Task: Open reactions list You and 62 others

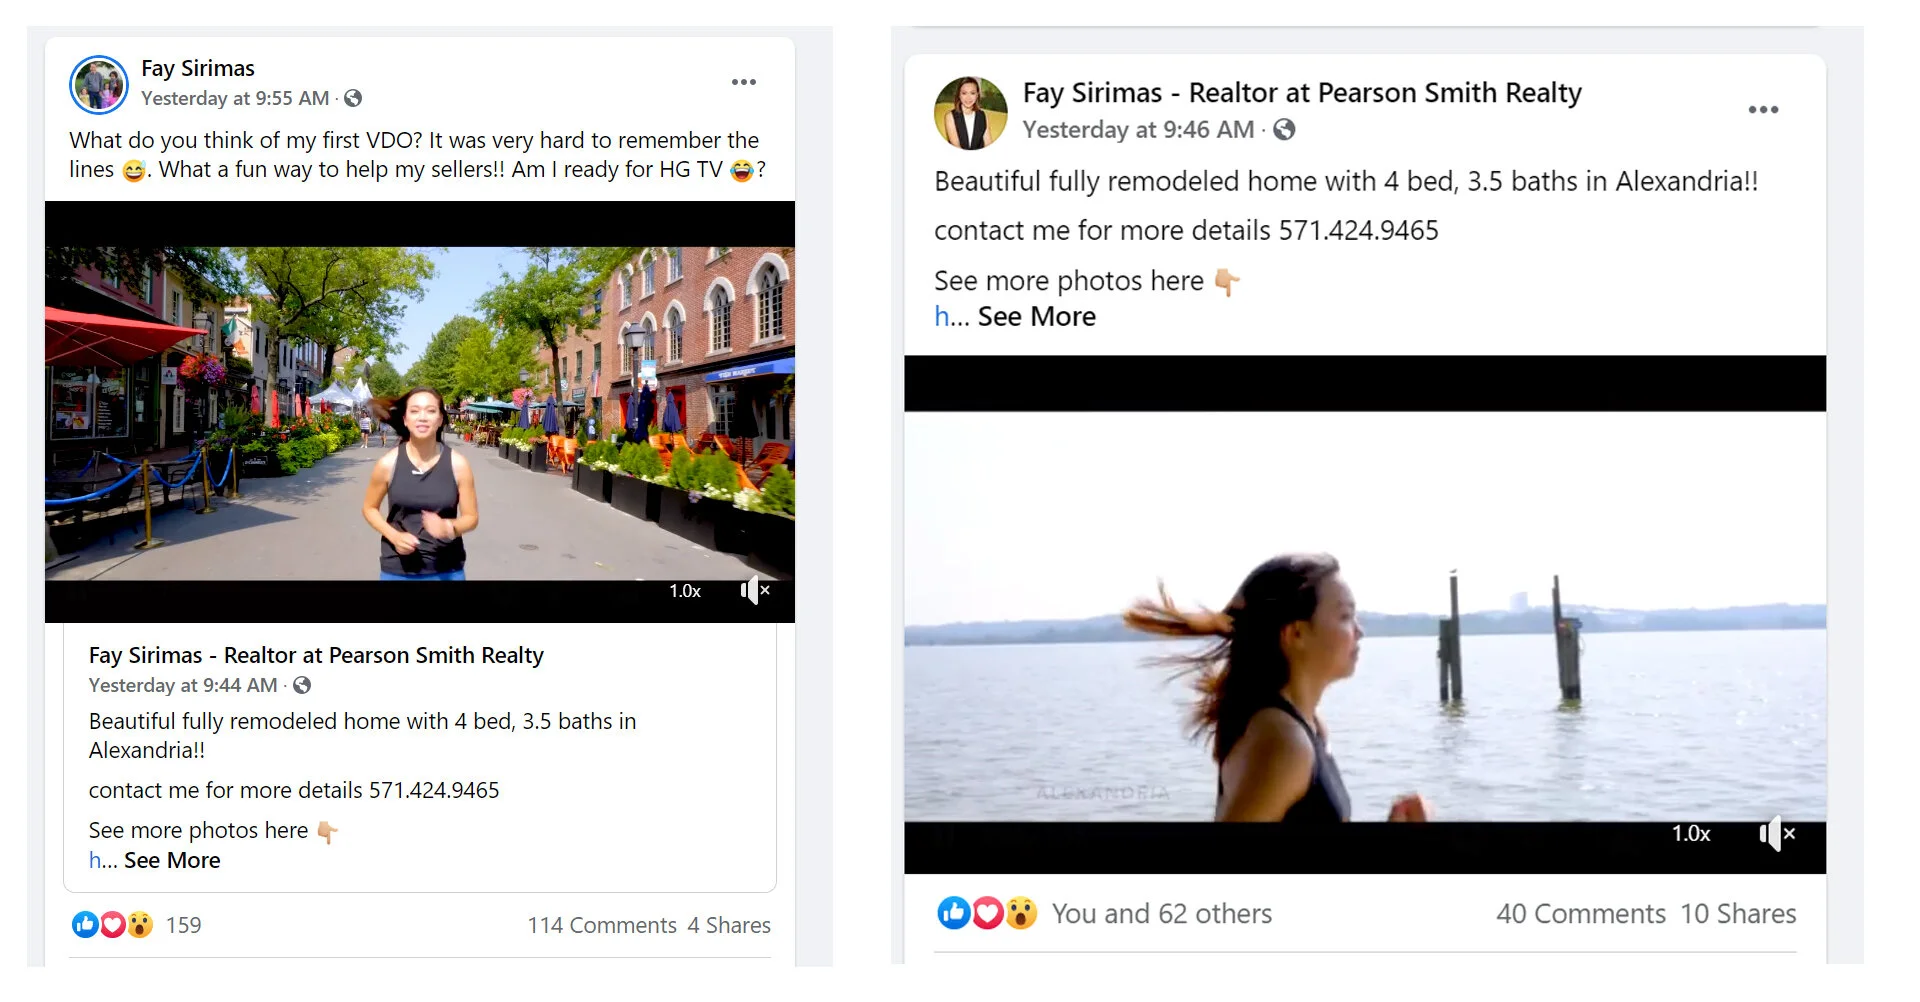Action: [x=1162, y=913]
